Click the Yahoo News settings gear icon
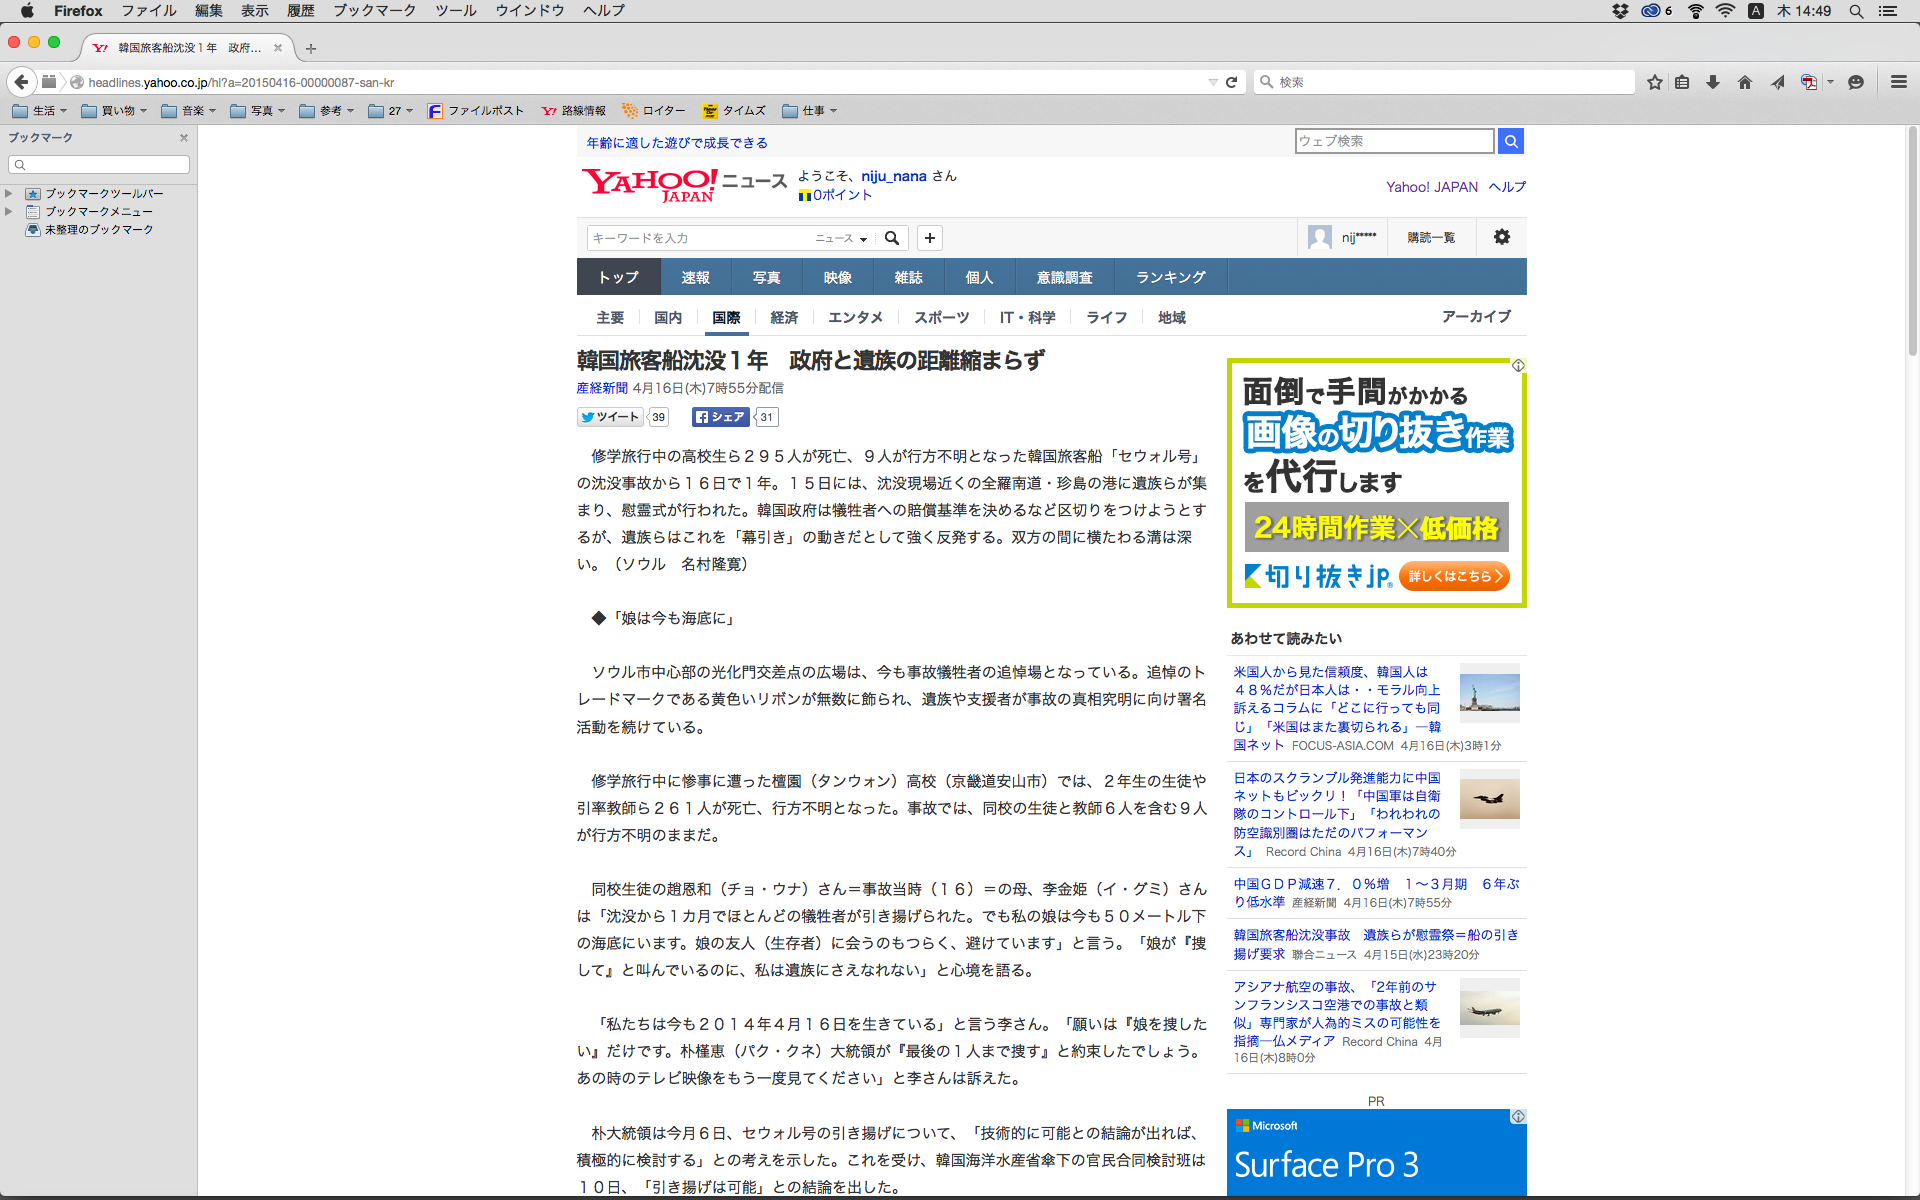 pyautogui.click(x=1501, y=237)
